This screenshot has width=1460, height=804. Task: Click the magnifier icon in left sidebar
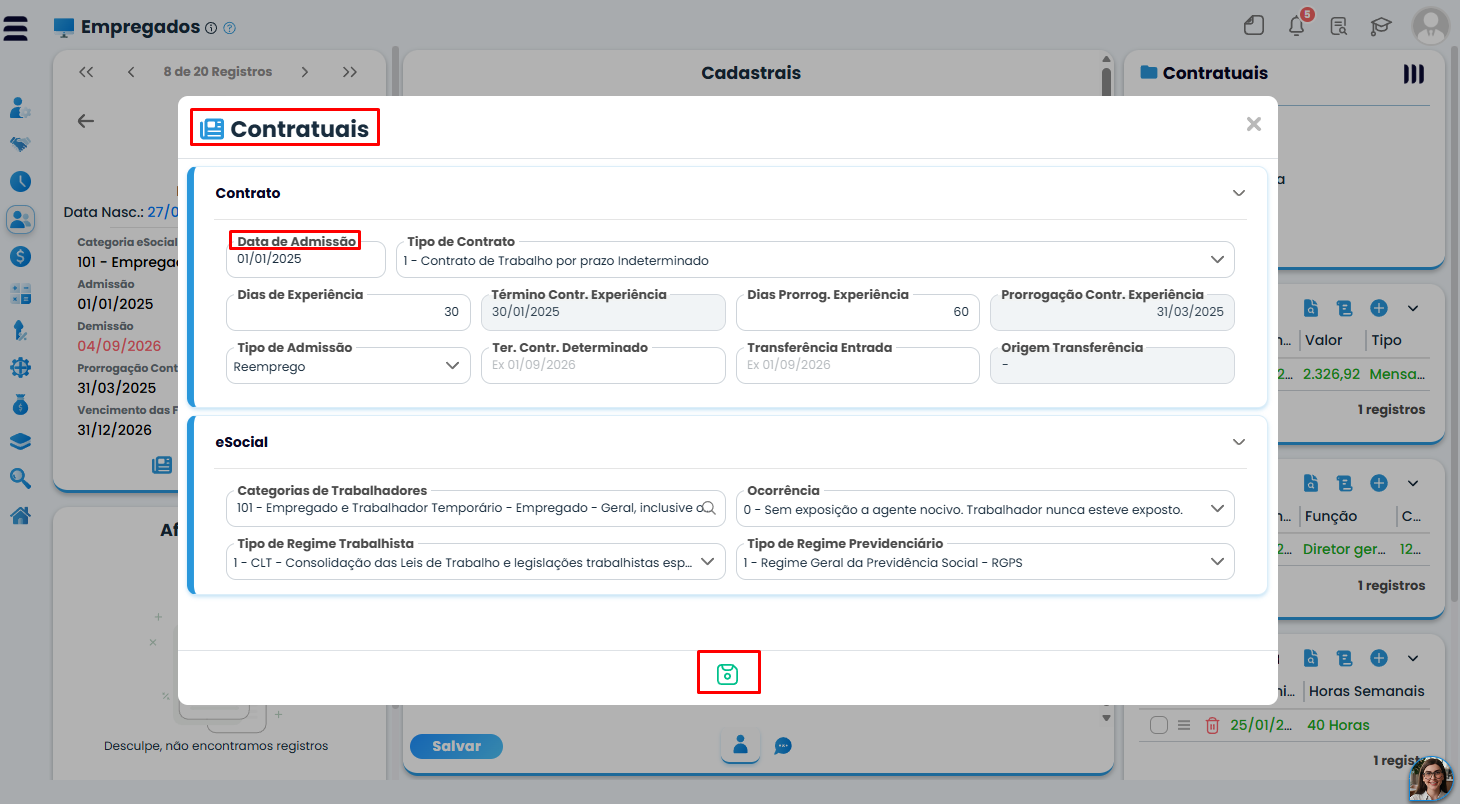(20, 479)
